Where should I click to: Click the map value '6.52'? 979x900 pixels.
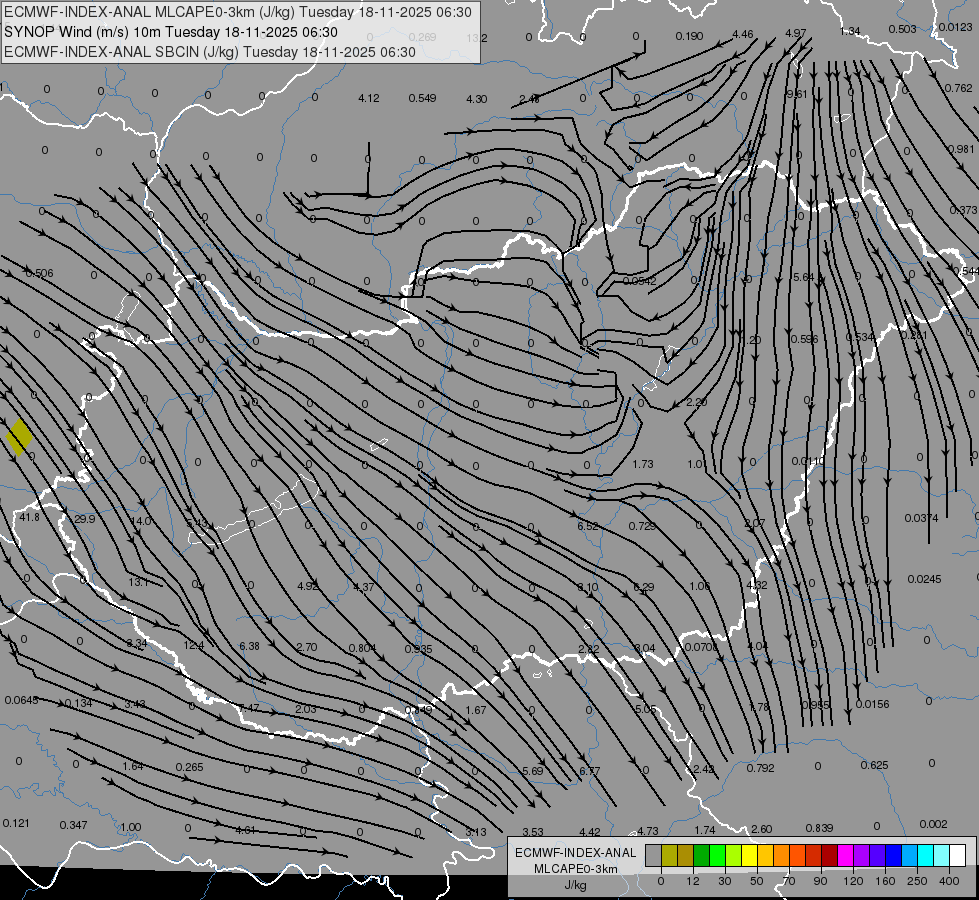pyautogui.click(x=588, y=526)
